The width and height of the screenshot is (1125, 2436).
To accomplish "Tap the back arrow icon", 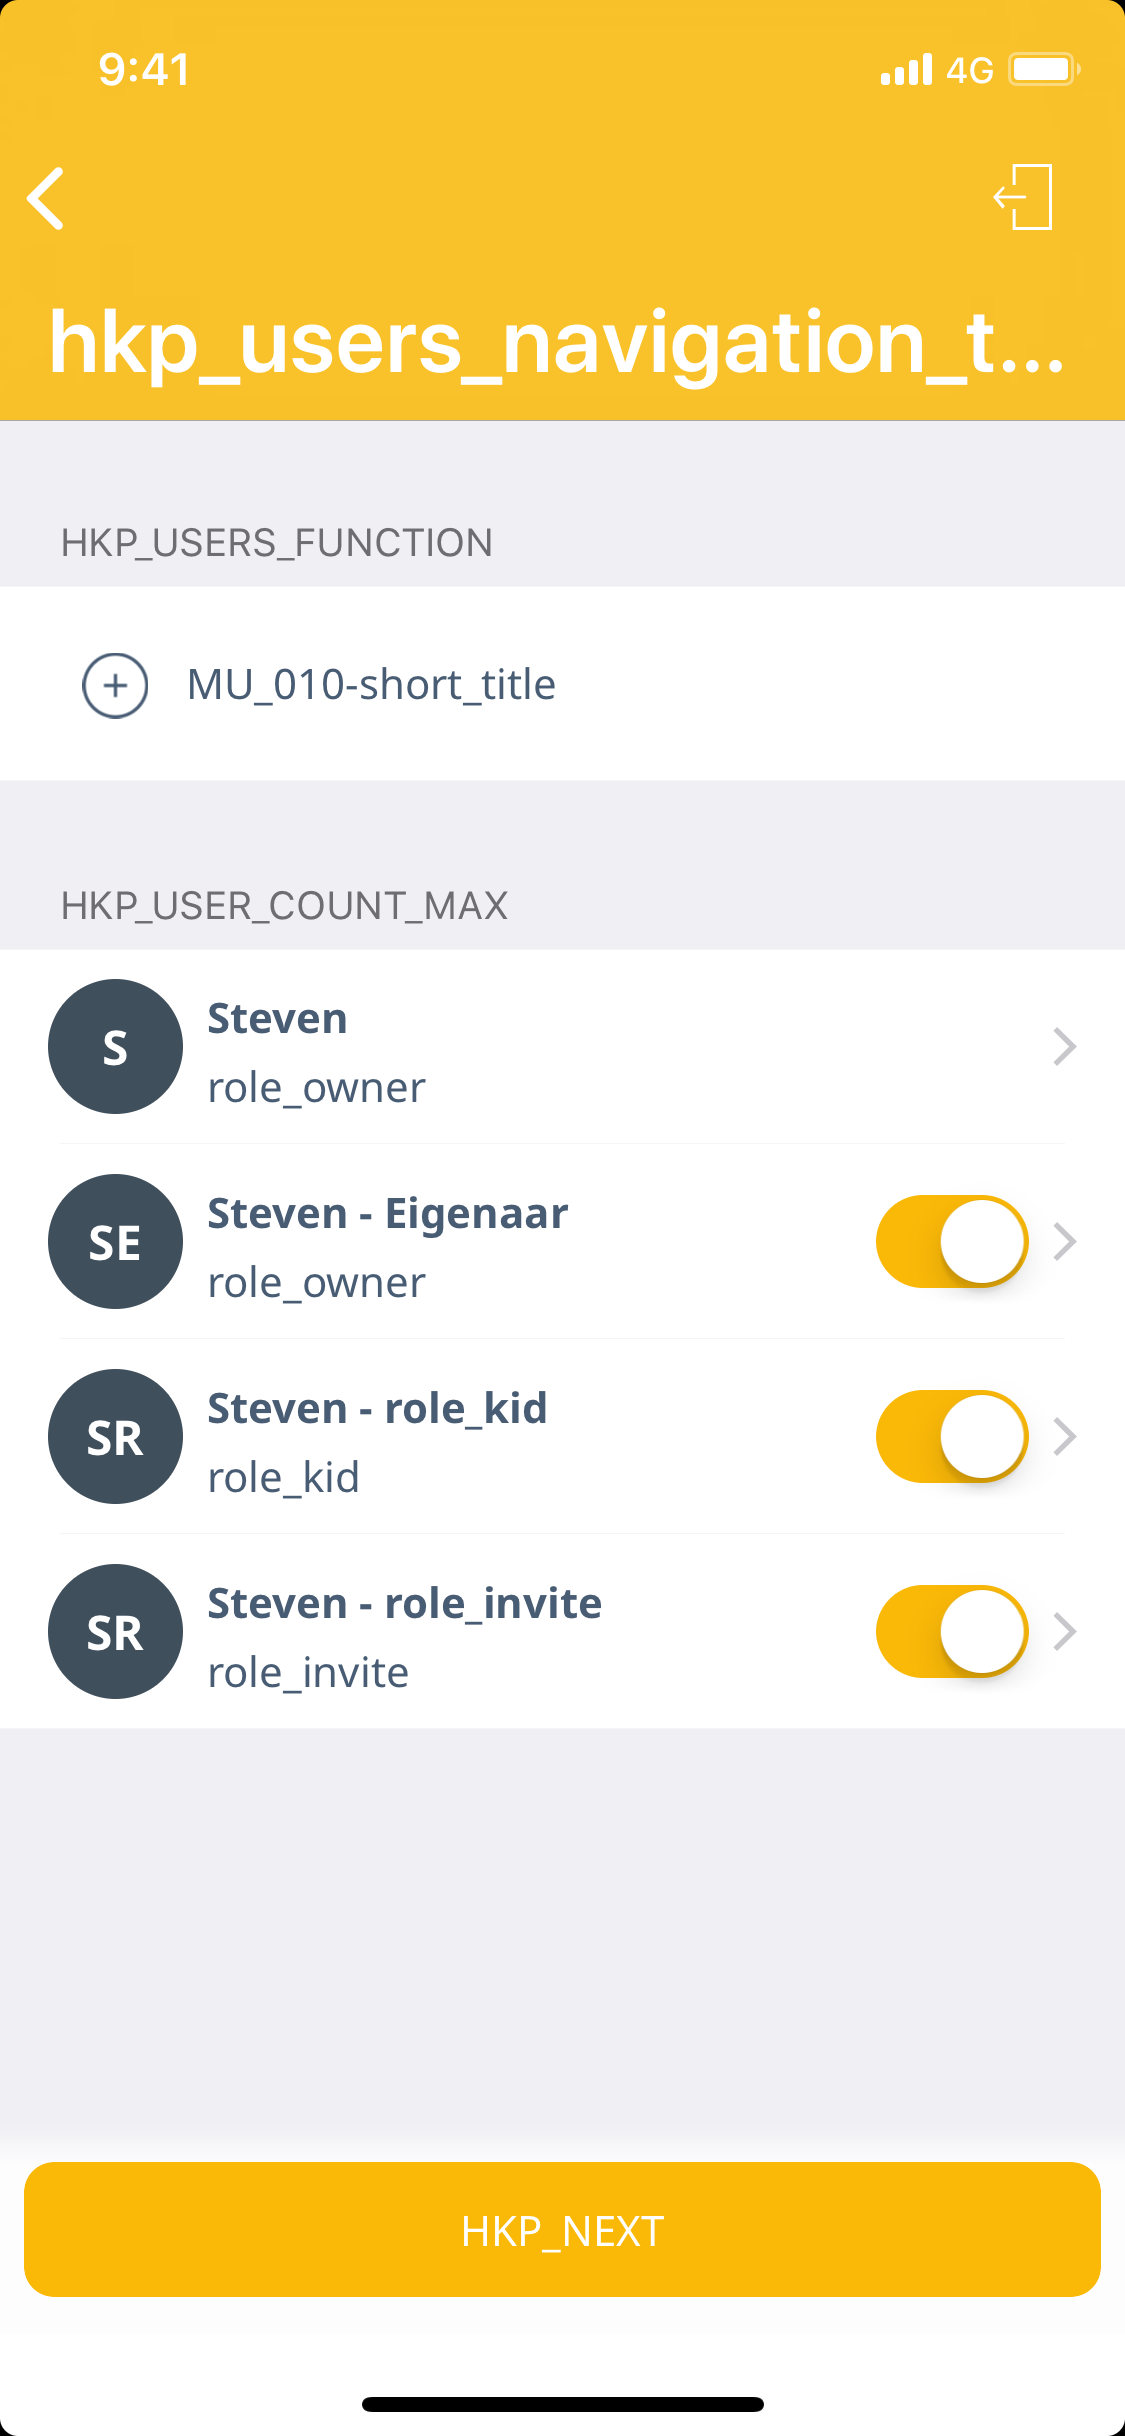I will [x=46, y=198].
